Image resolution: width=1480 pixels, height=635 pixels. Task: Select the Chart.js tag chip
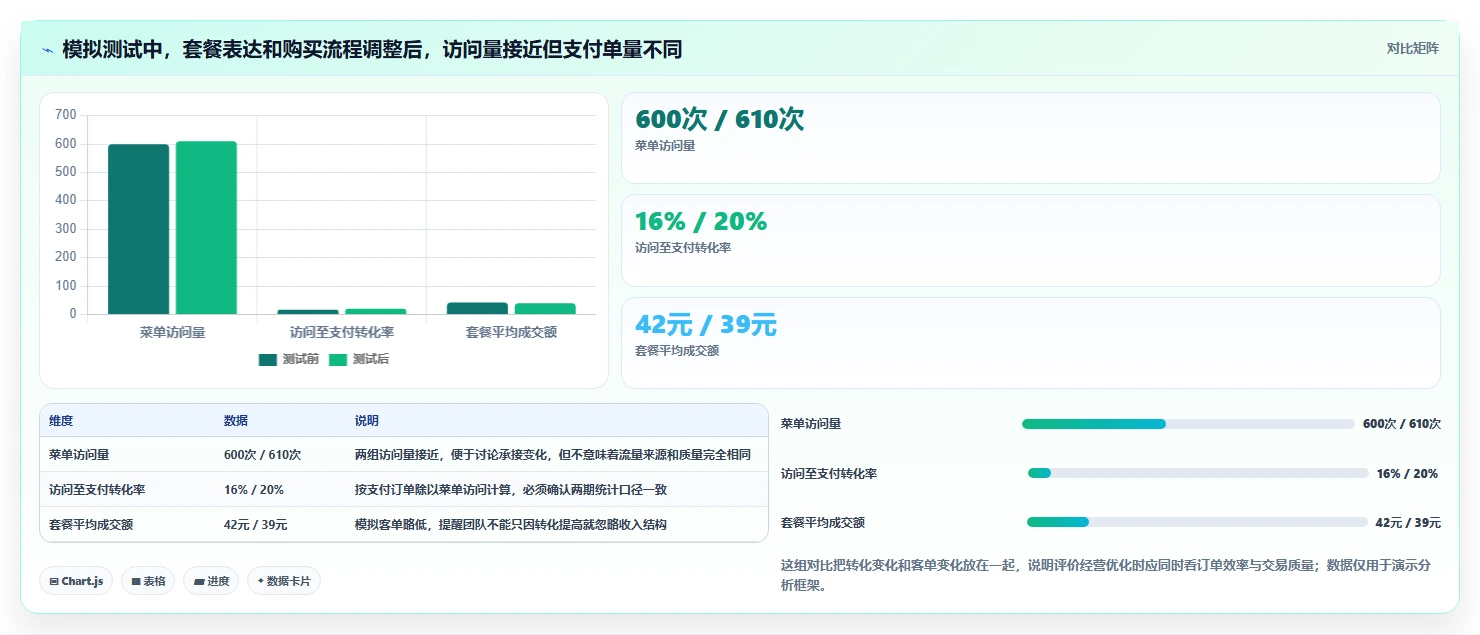point(76,581)
